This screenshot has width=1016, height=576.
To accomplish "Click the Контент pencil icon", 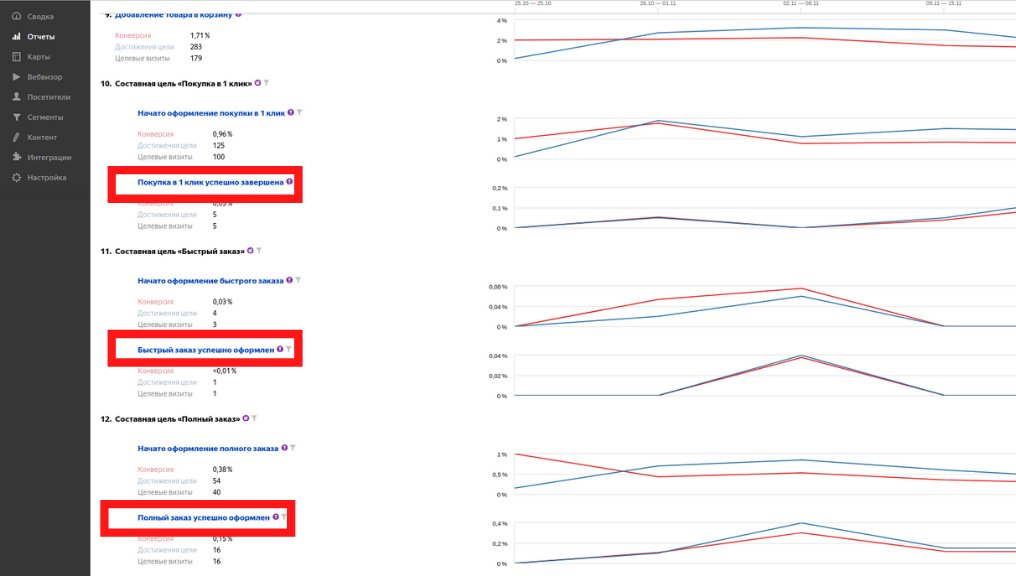I will pos(17,137).
